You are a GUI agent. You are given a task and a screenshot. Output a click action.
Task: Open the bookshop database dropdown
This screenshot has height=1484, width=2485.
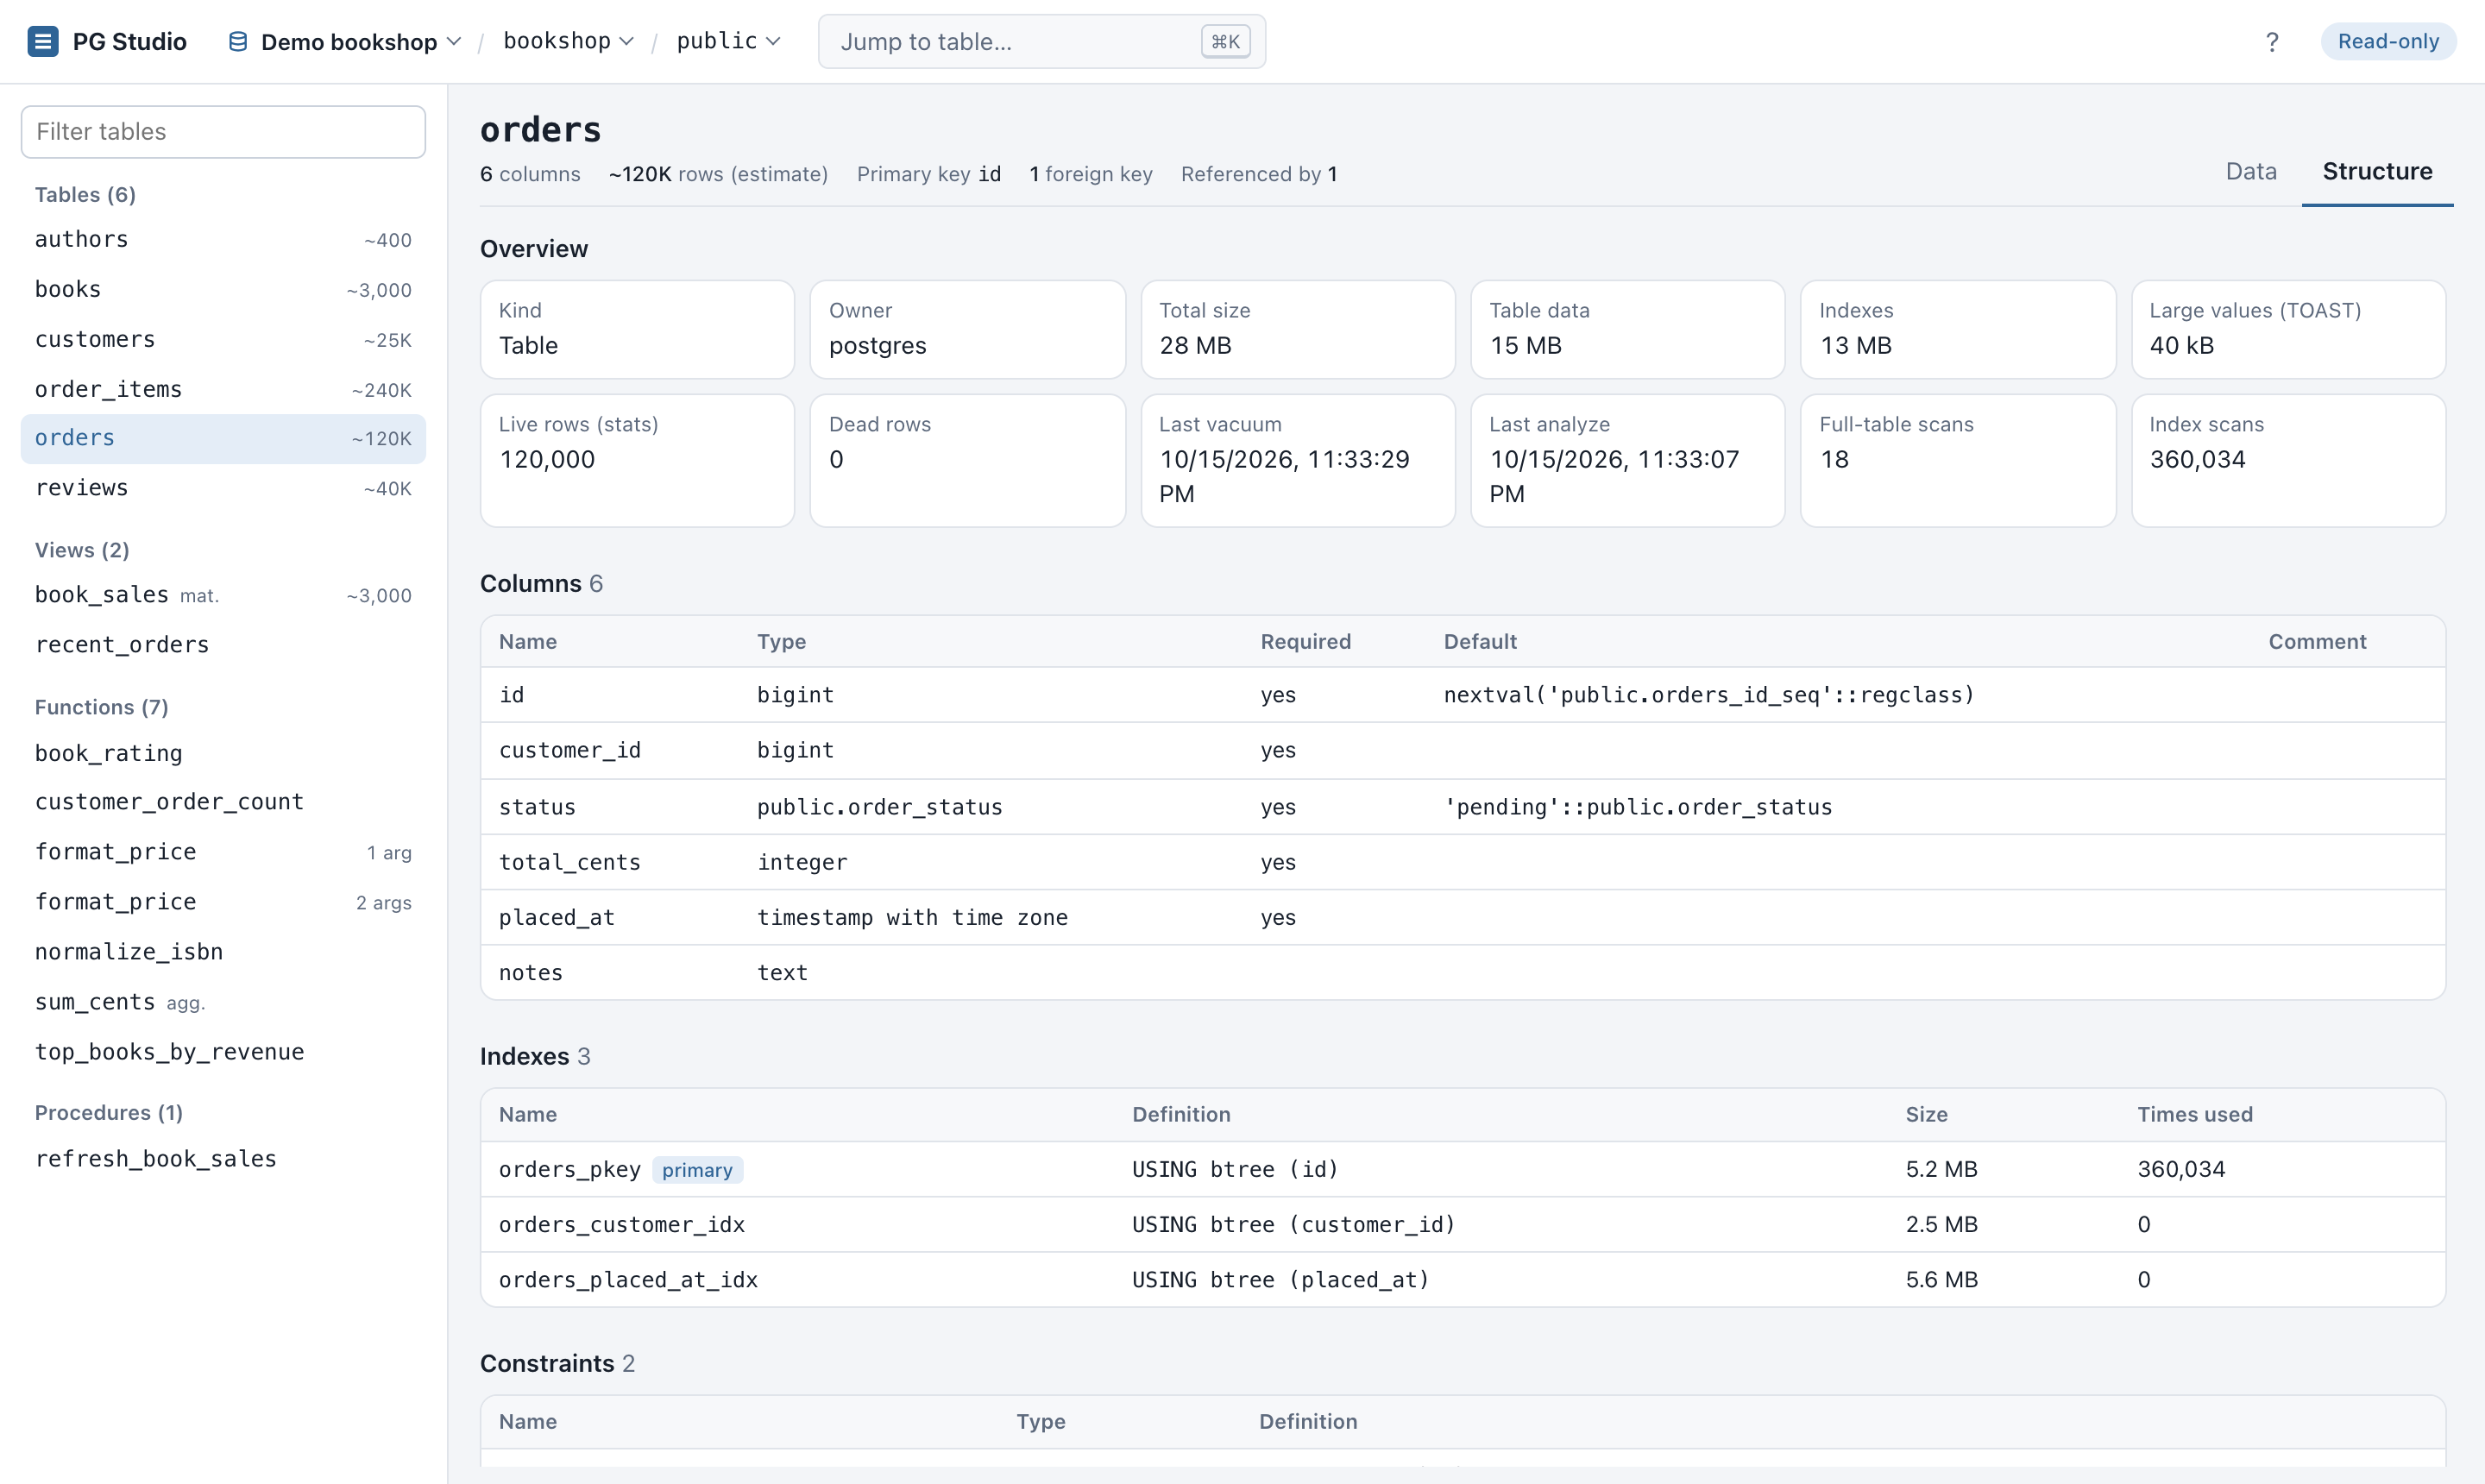point(568,41)
